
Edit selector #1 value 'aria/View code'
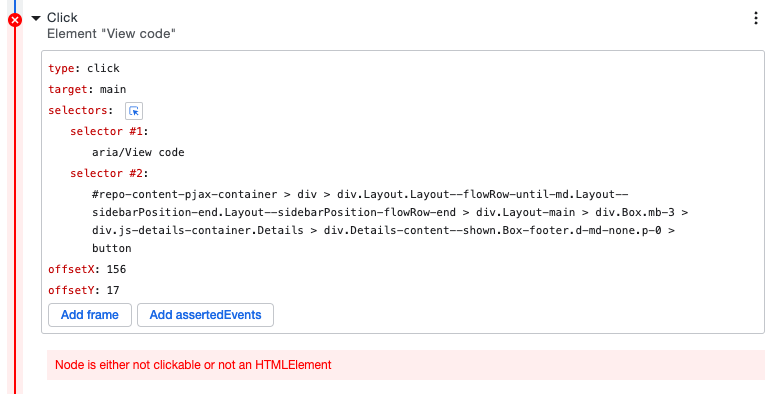tap(138, 152)
